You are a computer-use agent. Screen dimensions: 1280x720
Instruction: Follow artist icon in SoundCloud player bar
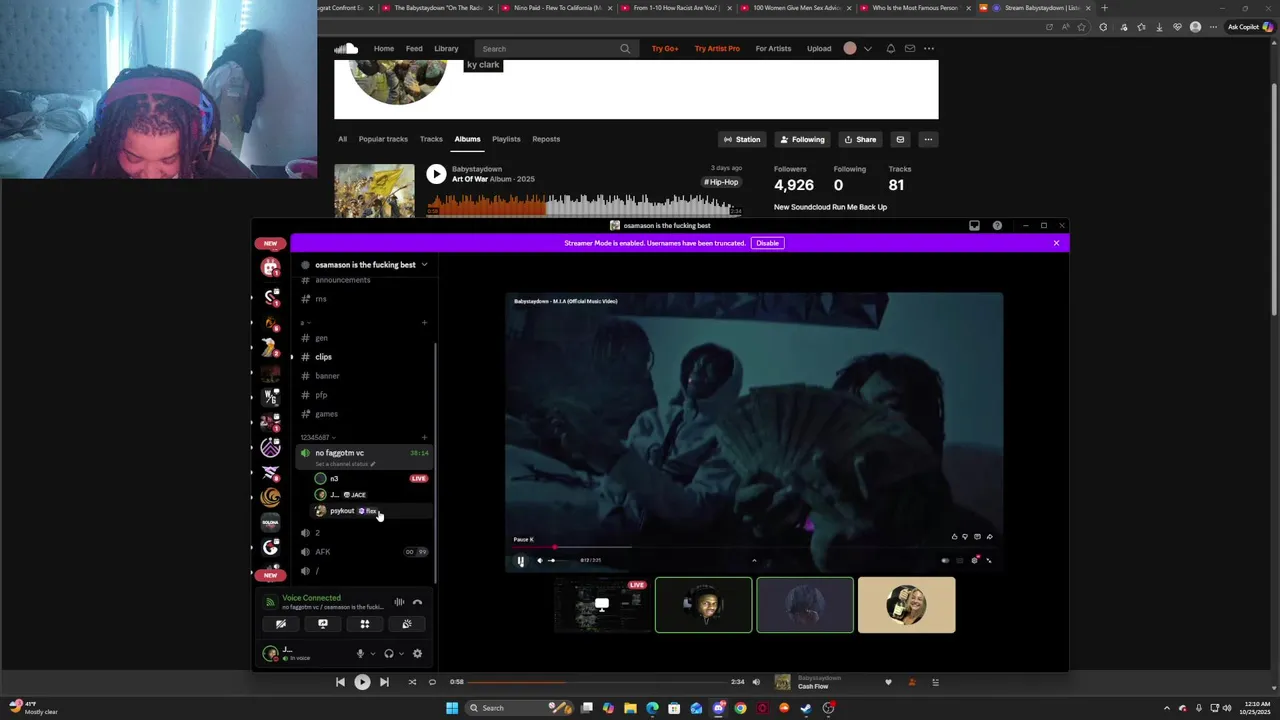911,682
